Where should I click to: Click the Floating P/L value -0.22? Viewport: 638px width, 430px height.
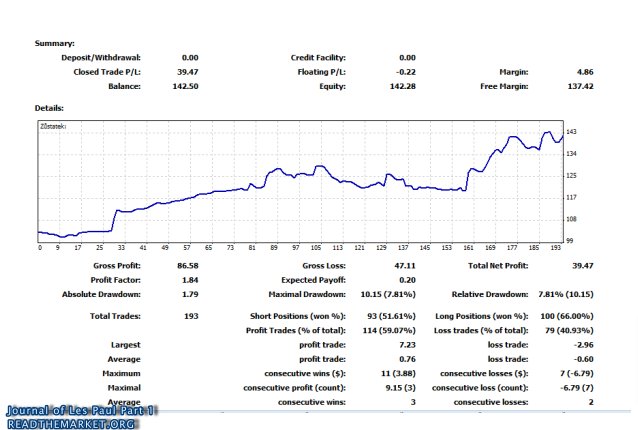(x=404, y=72)
